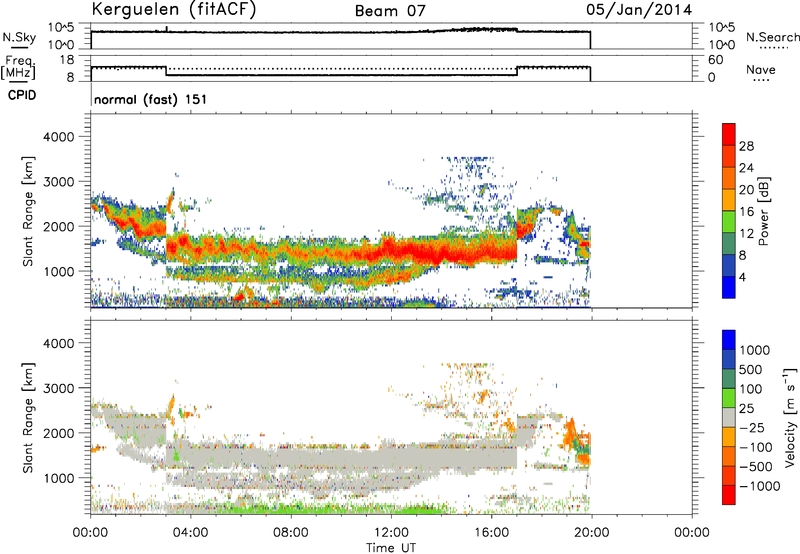Click the 'N.Search' legend label

click(x=773, y=37)
